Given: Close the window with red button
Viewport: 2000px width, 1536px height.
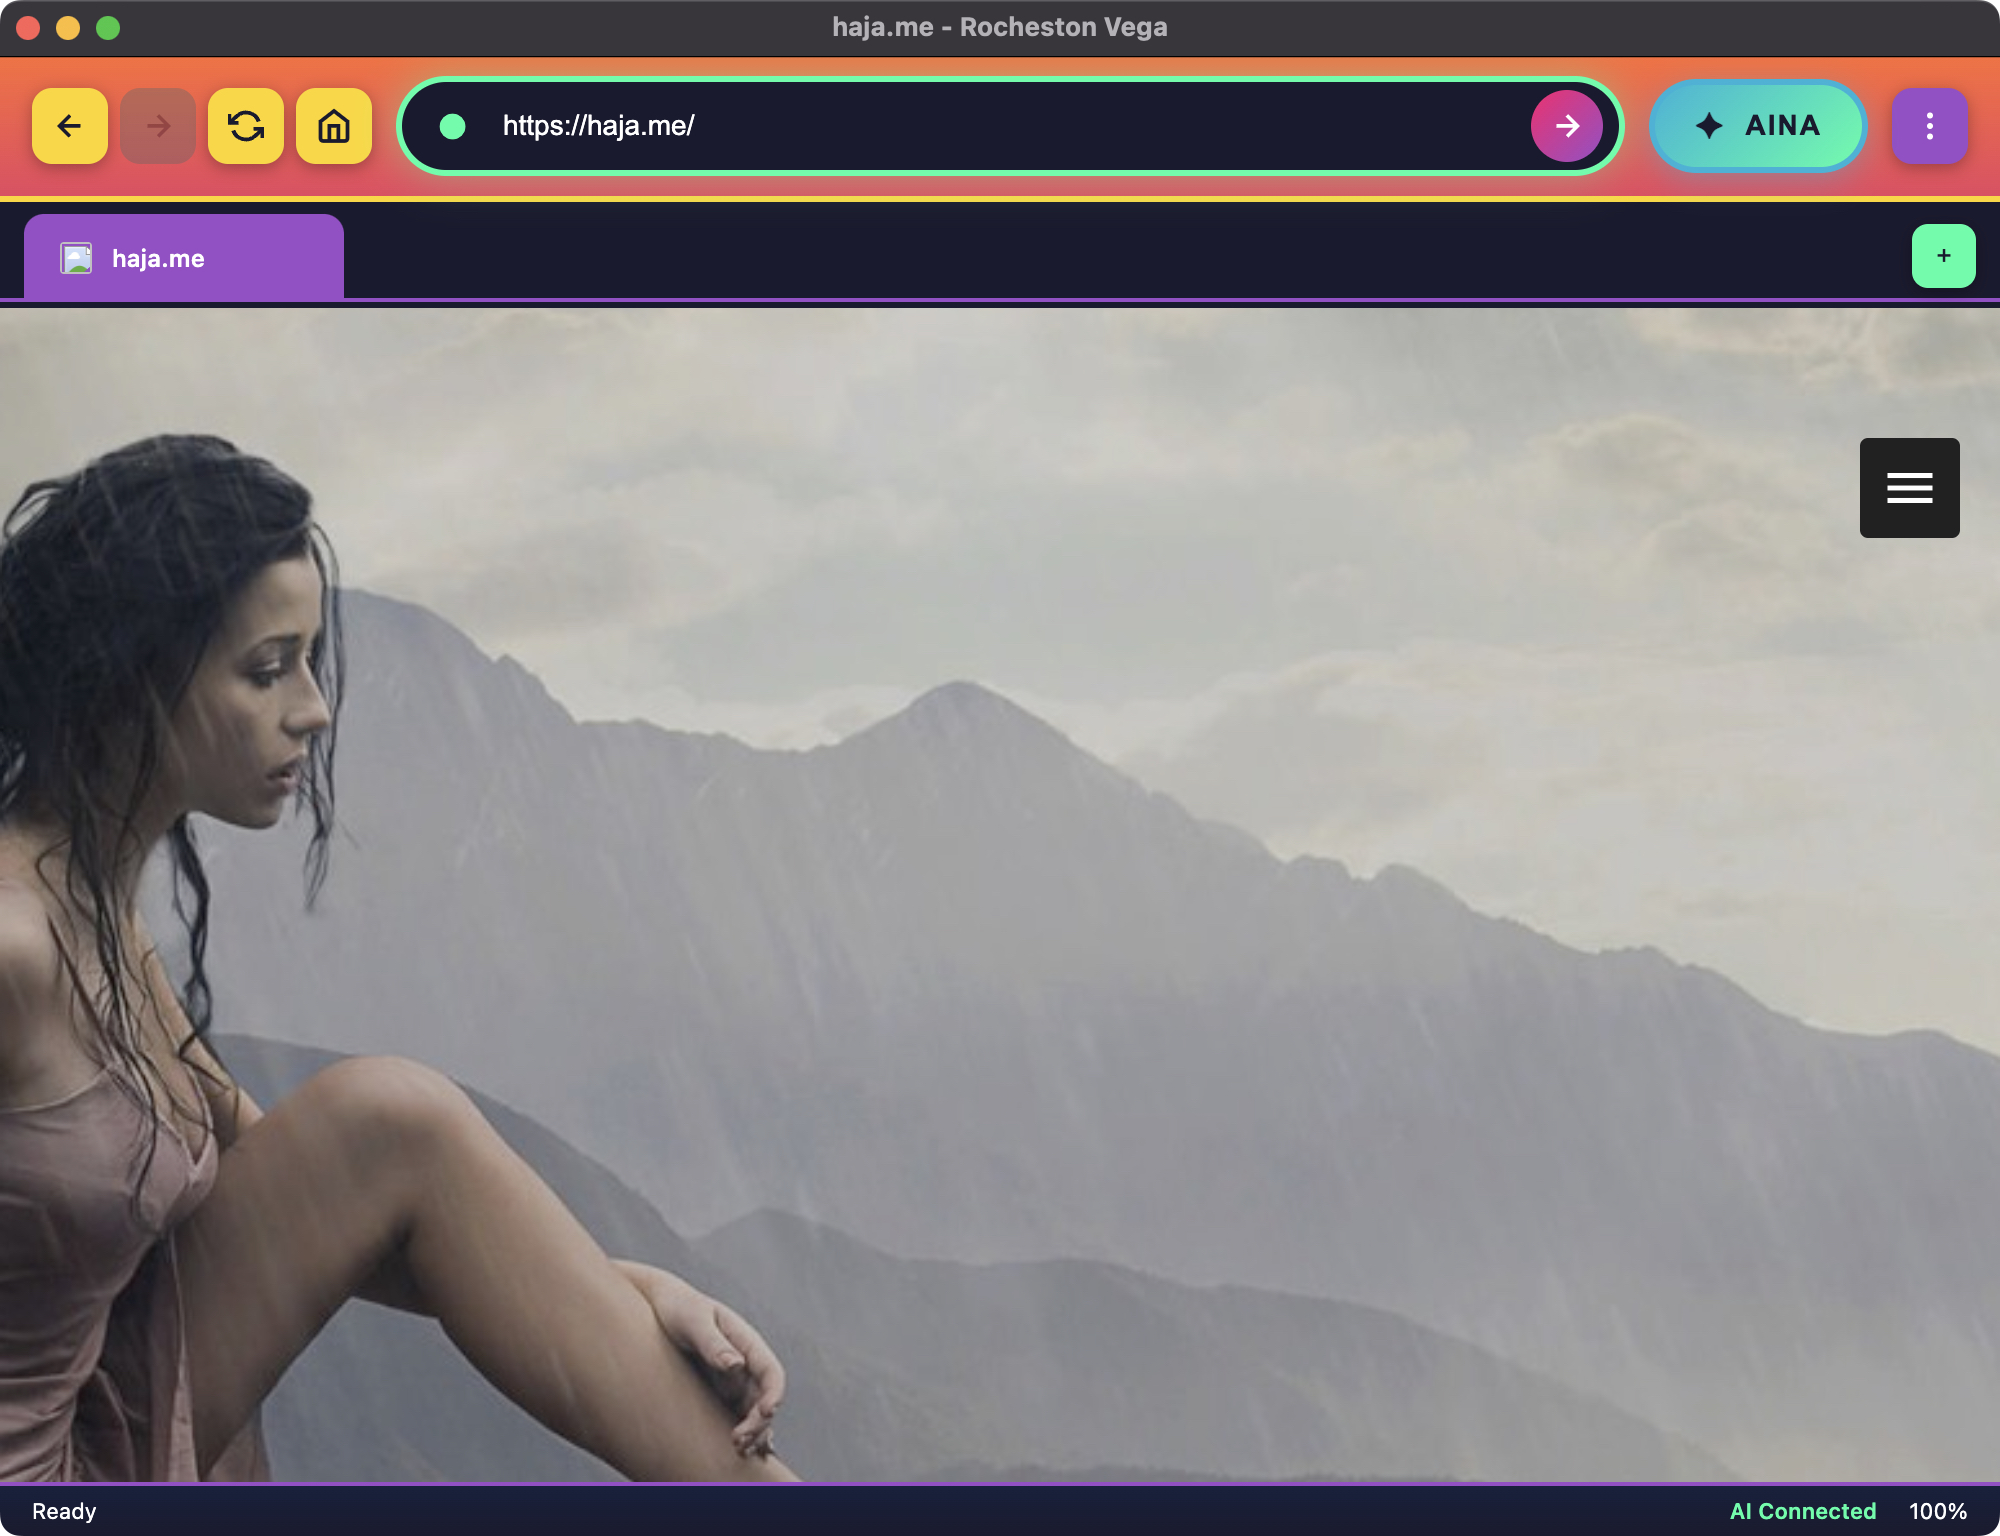Looking at the screenshot, I should click(x=28, y=28).
